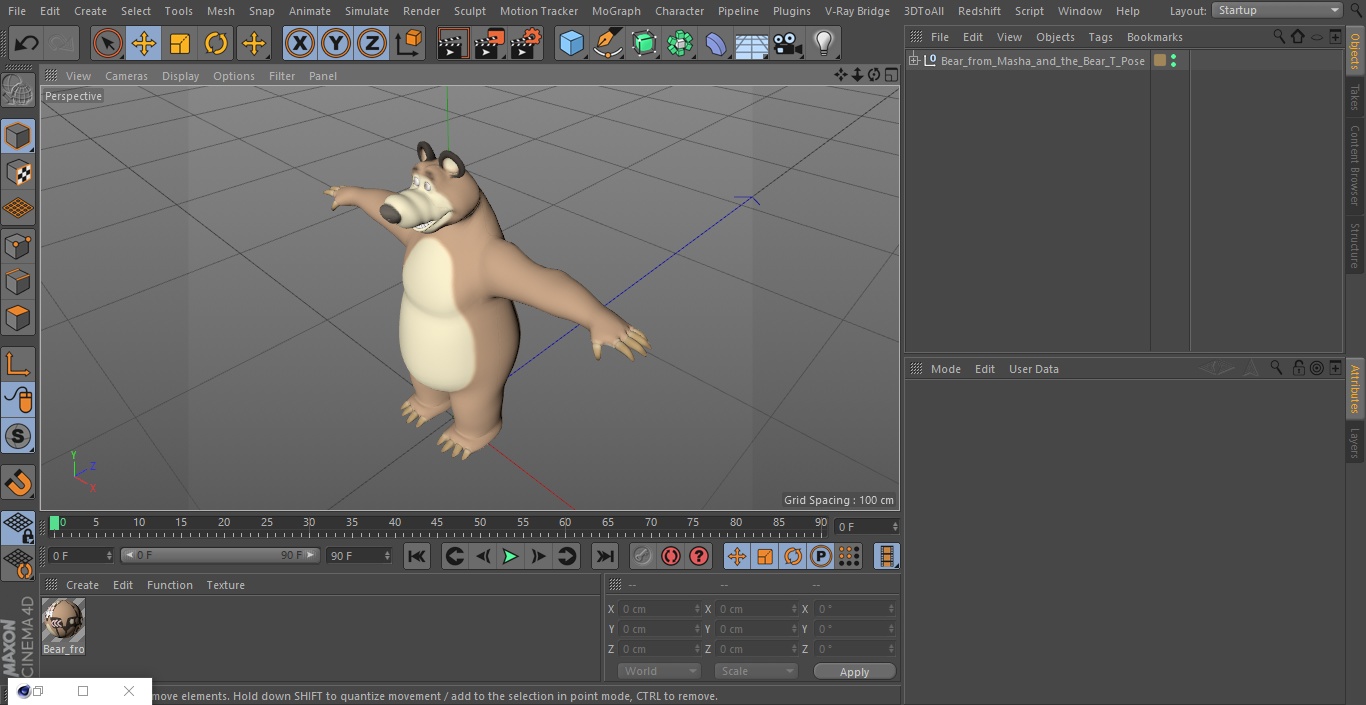
Task: Toggle Position keyframe recording
Action: 737,556
